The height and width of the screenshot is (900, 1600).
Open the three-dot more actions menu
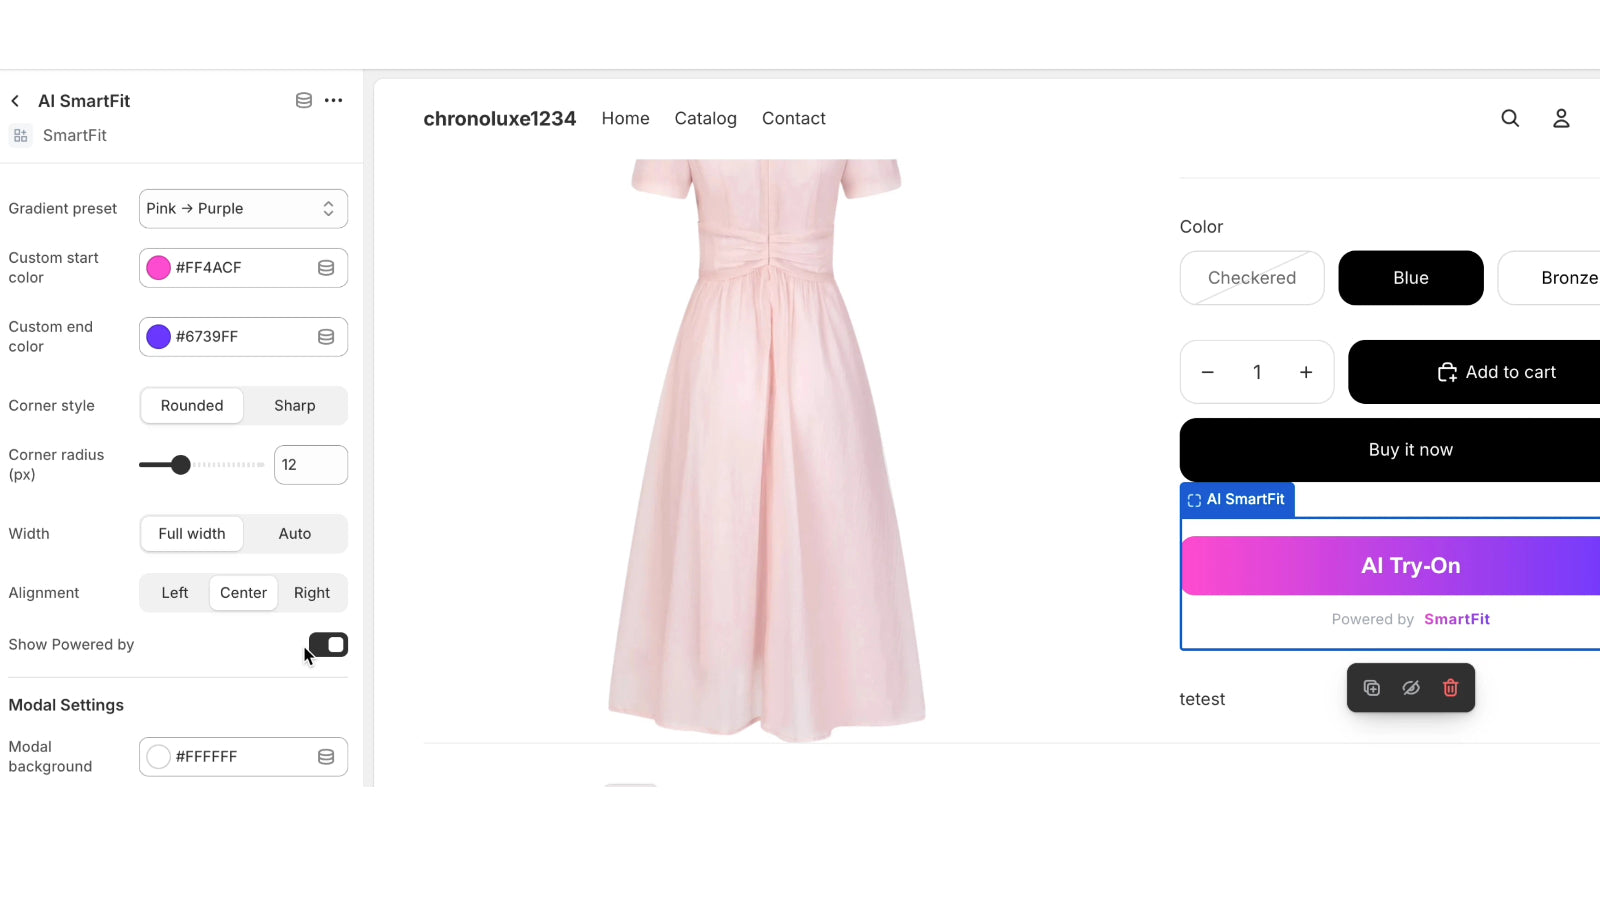tap(334, 100)
